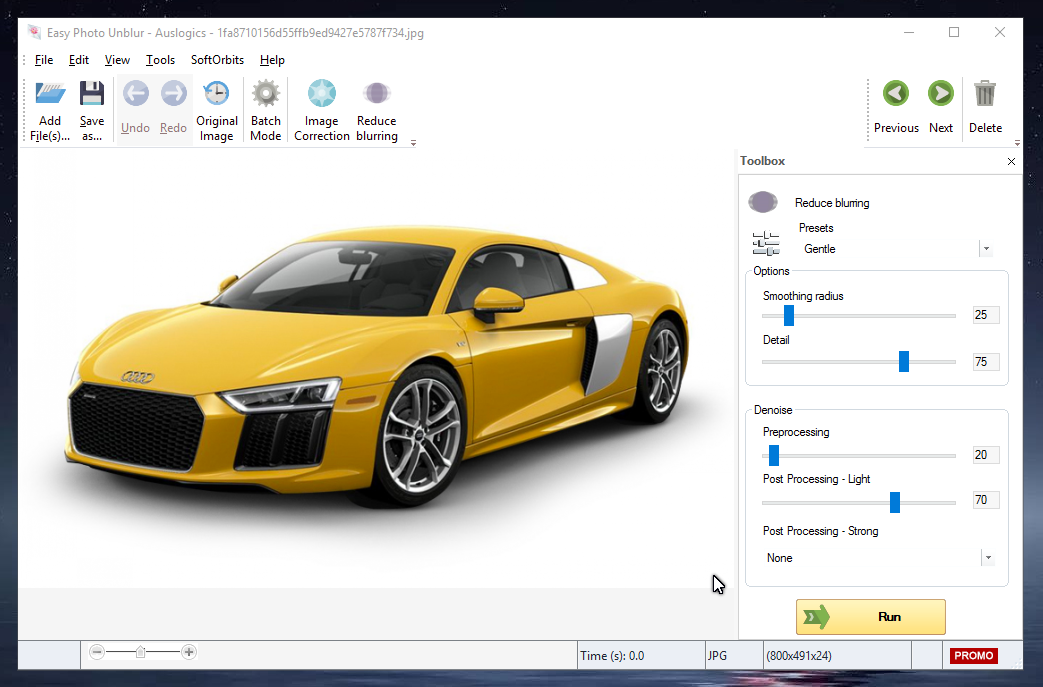Click the "Post Processing - Strong" label

[820, 531]
